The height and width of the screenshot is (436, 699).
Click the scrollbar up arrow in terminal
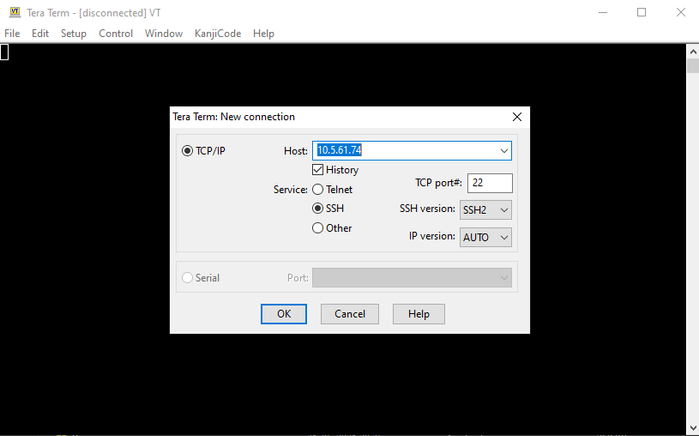coord(693,52)
